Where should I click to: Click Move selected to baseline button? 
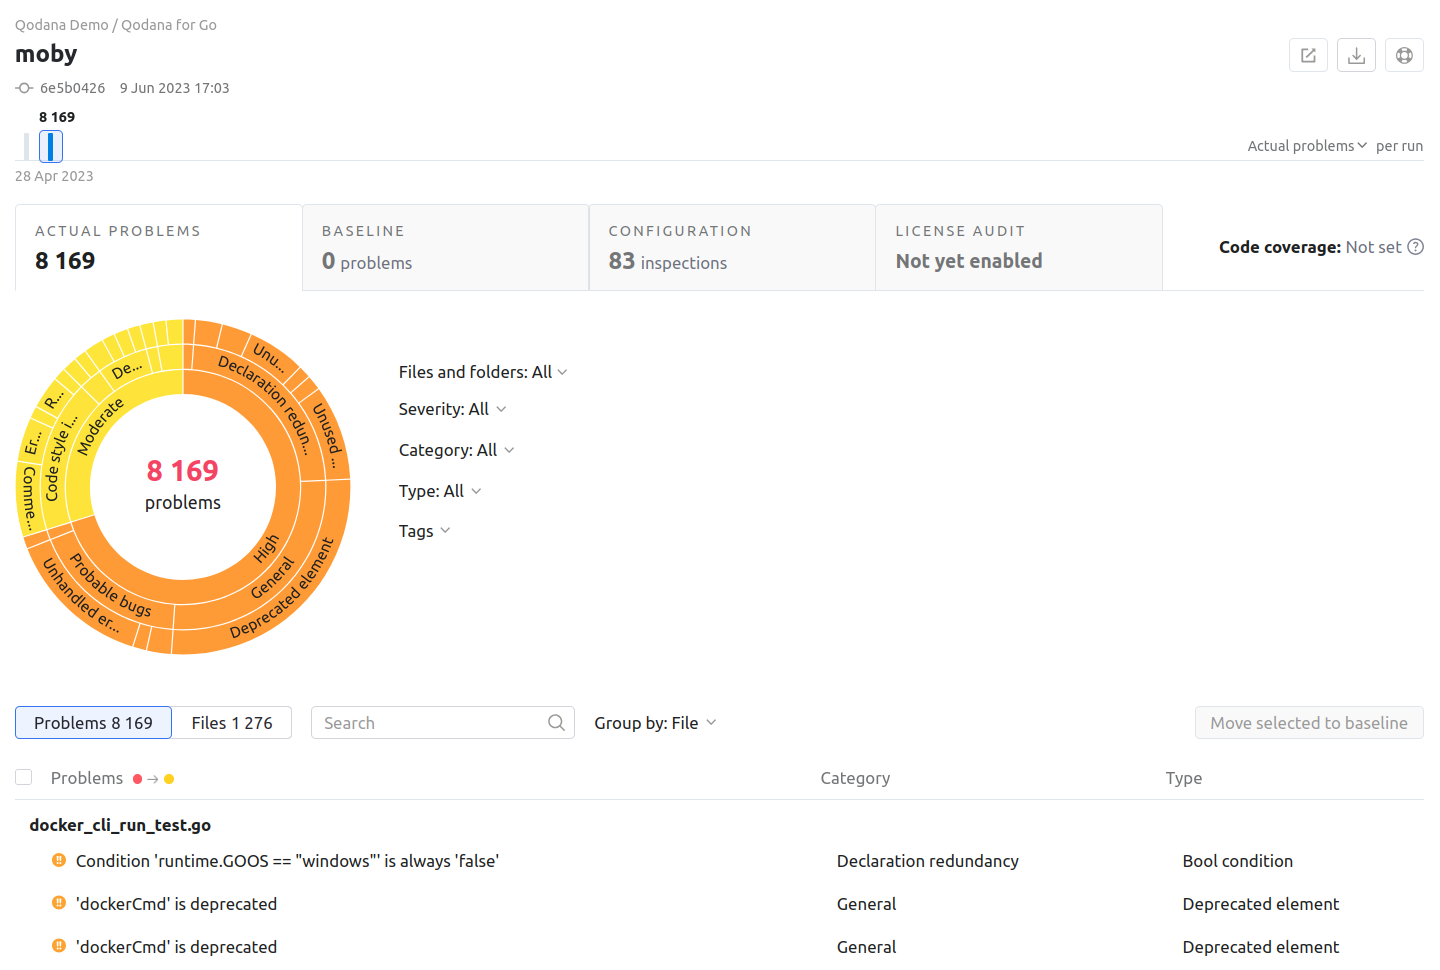[1308, 723]
